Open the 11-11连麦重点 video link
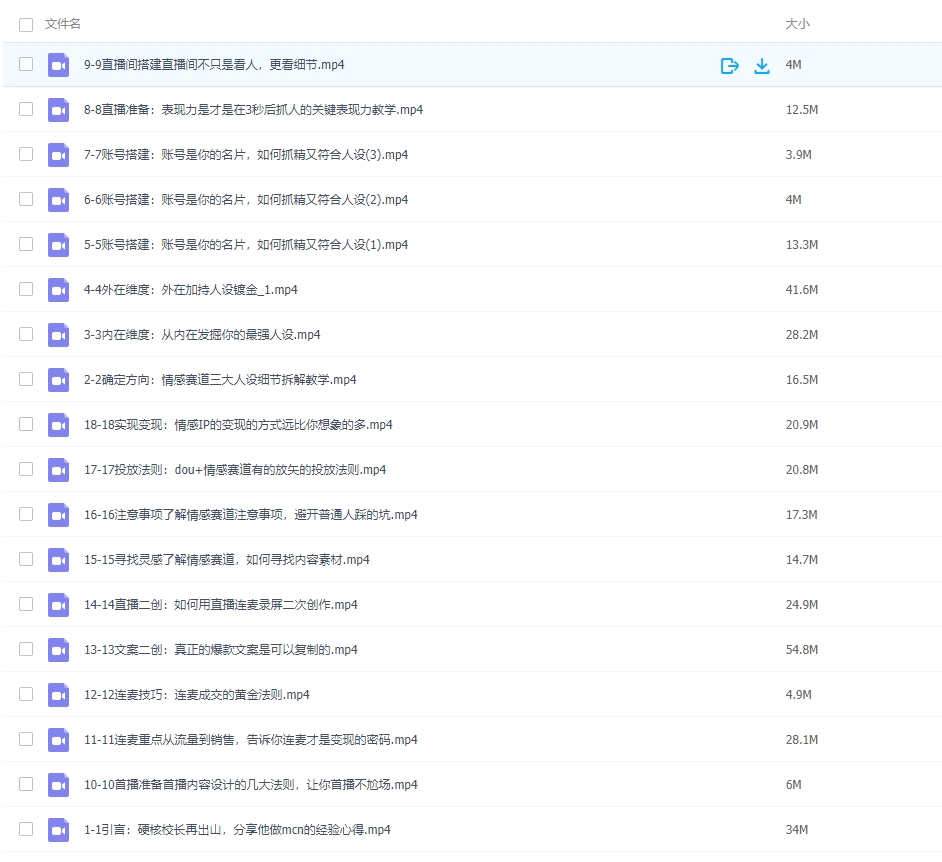Viewport: 942px width, 862px height. tap(240, 739)
